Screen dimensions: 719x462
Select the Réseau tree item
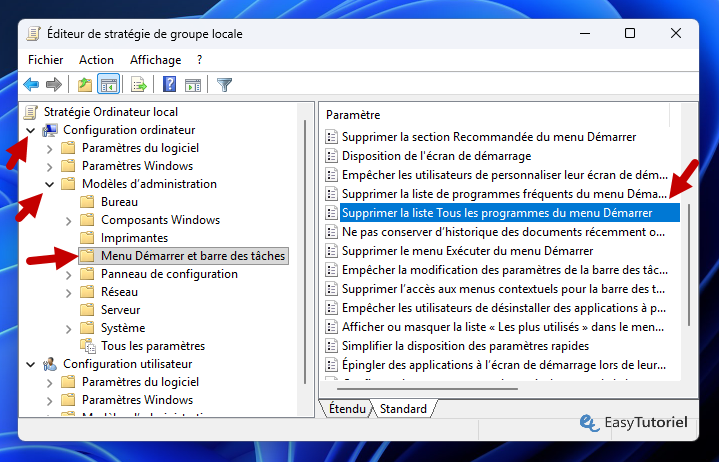[119, 292]
